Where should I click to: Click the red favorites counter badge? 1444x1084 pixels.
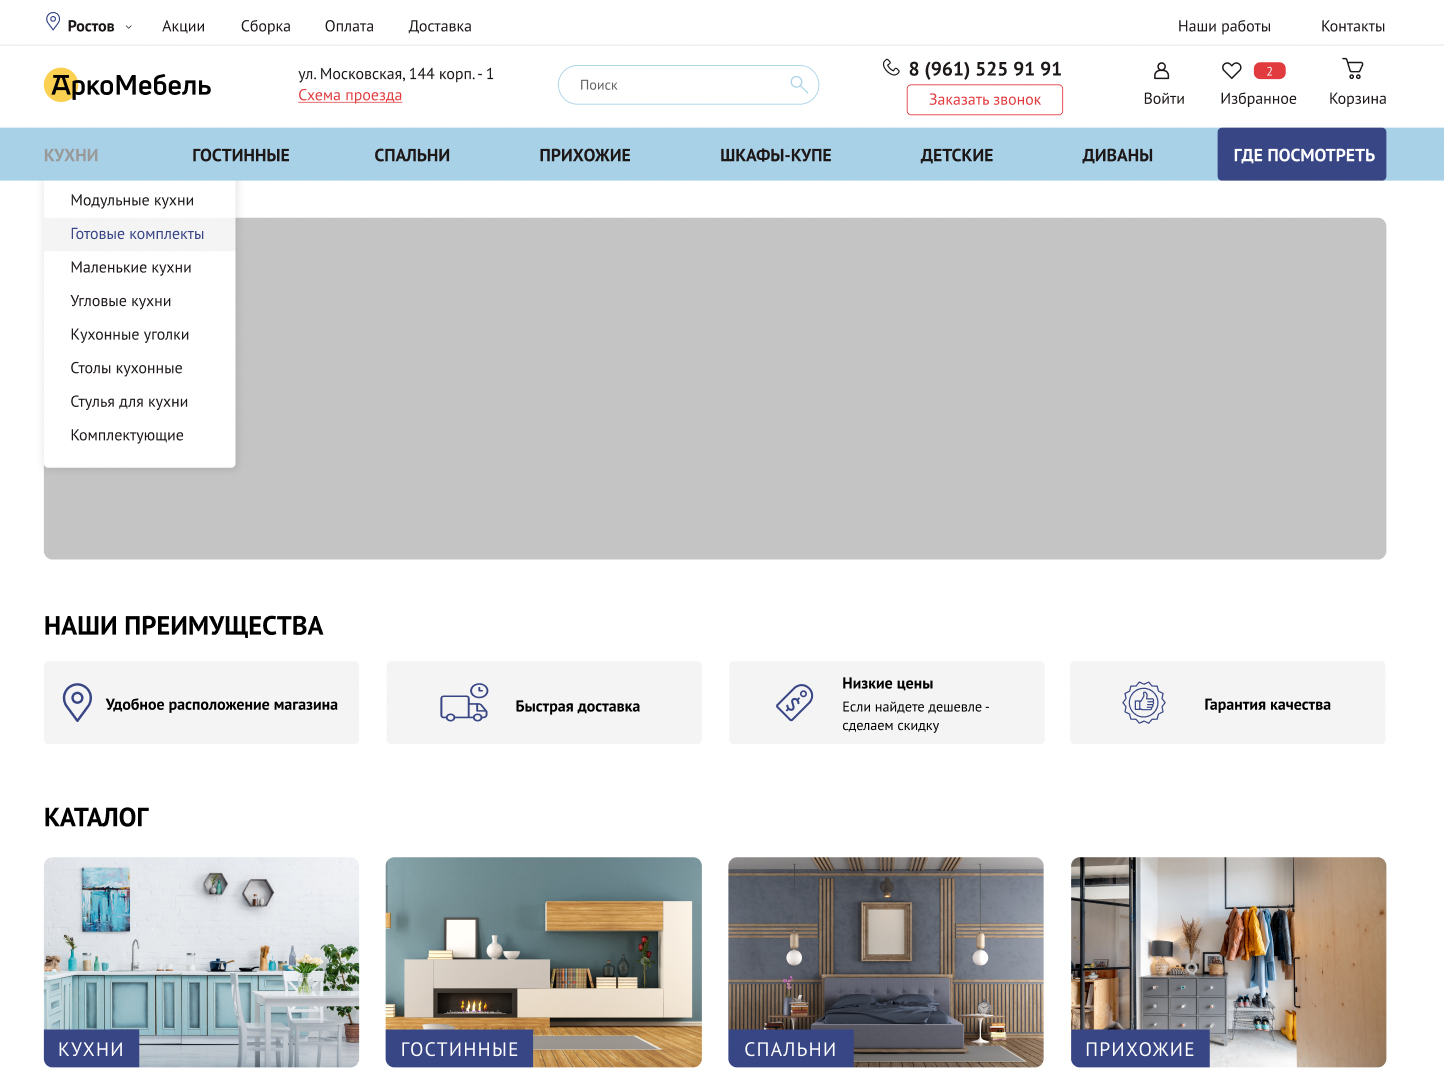[1269, 71]
